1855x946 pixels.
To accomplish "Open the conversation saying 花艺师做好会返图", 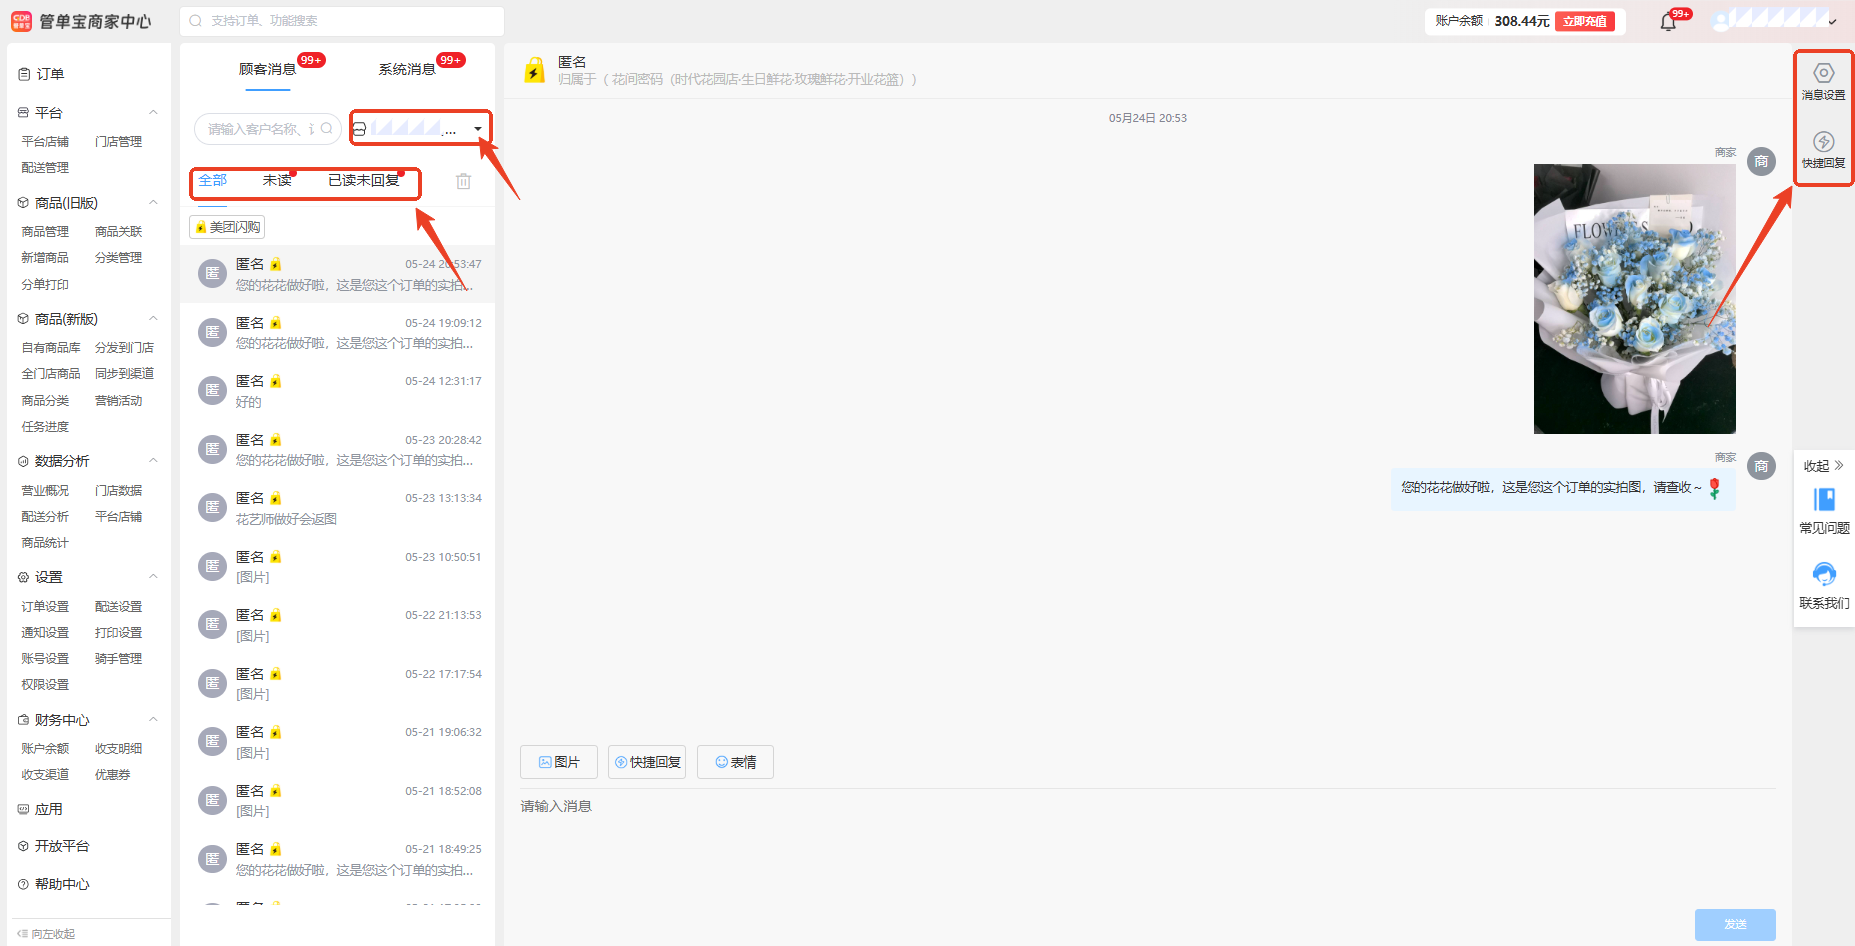I will (337, 508).
